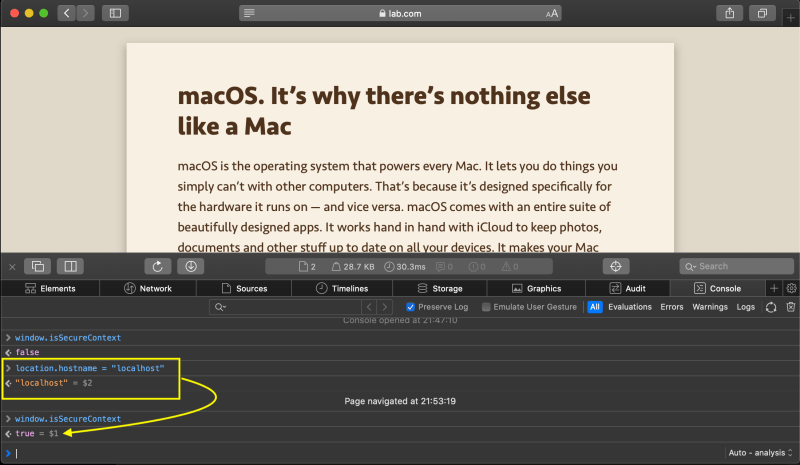The height and width of the screenshot is (465, 800).
Task: Adjust text size with the AA icon
Action: pyautogui.click(x=552, y=13)
